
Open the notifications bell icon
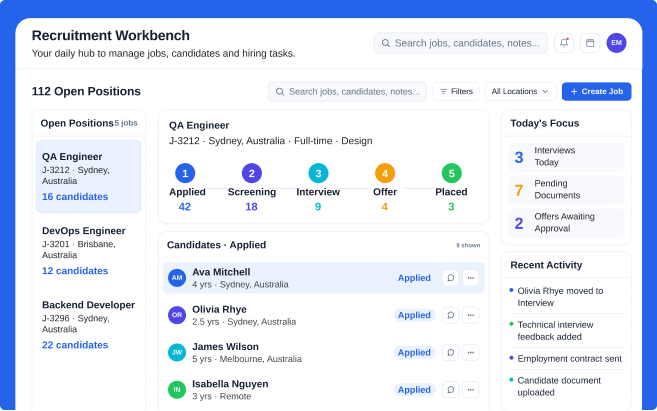pos(564,43)
